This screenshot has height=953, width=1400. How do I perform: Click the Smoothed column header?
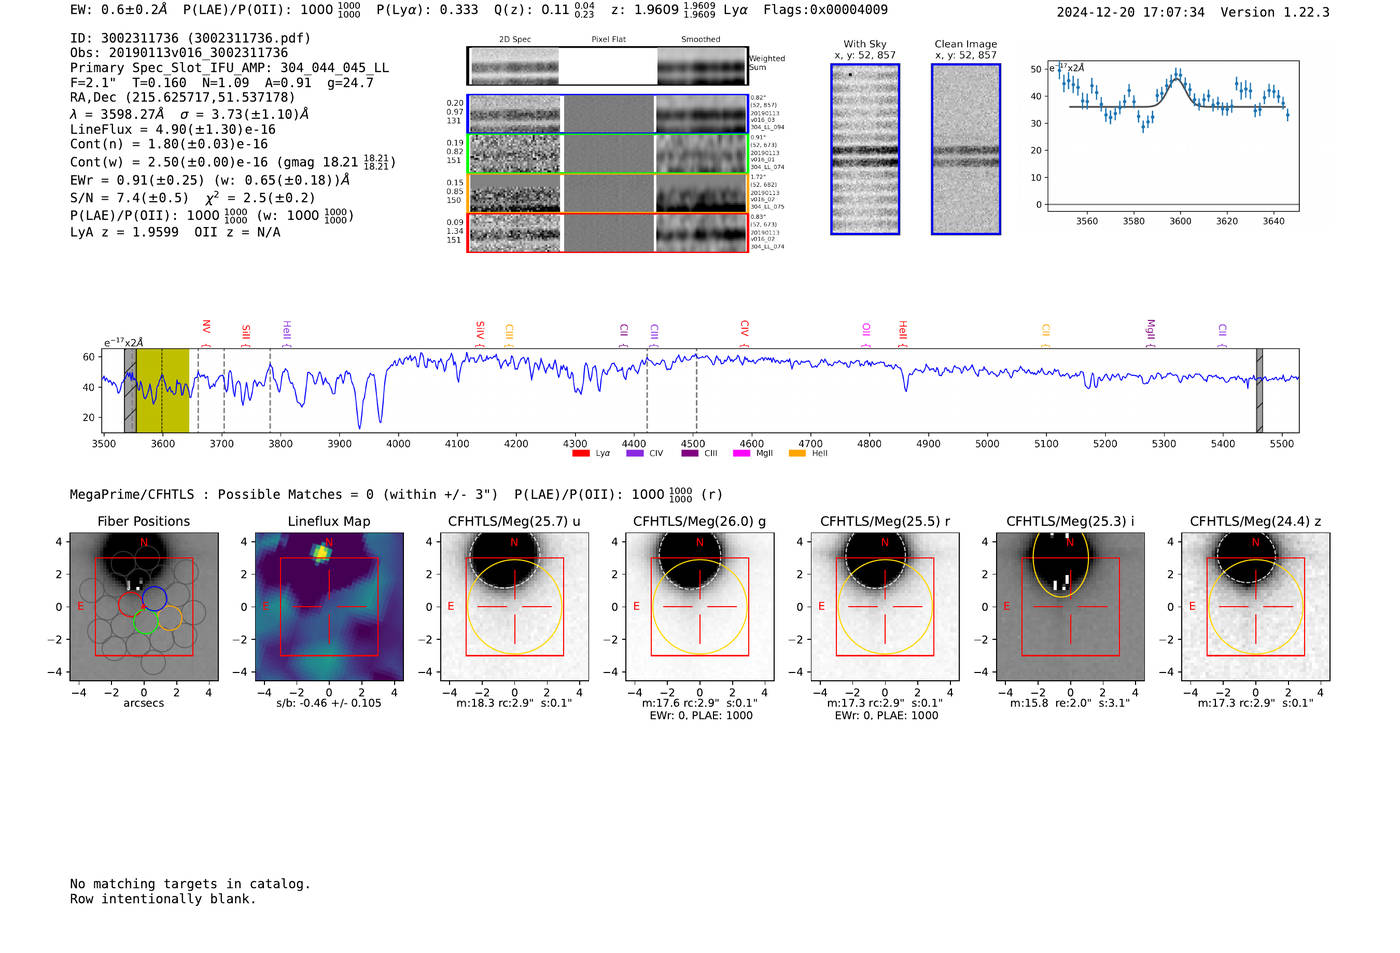tap(700, 40)
